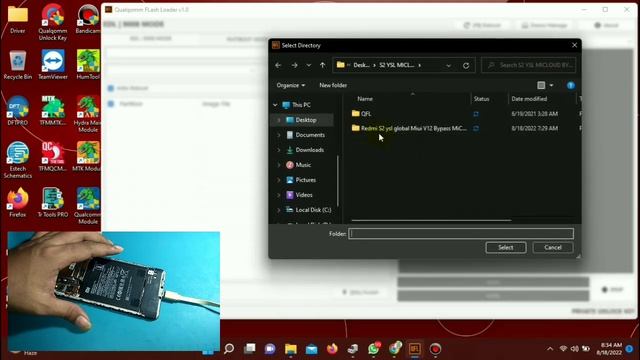Open the HumTool desktop shortcut
Image resolution: width=640 pixels, height=360 pixels.
coord(88,65)
